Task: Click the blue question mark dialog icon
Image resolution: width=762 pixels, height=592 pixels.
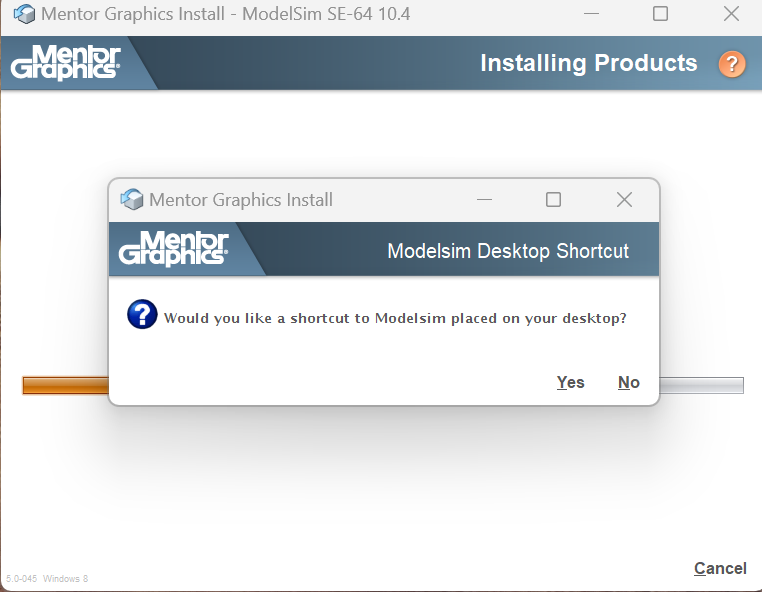Action: click(x=142, y=314)
